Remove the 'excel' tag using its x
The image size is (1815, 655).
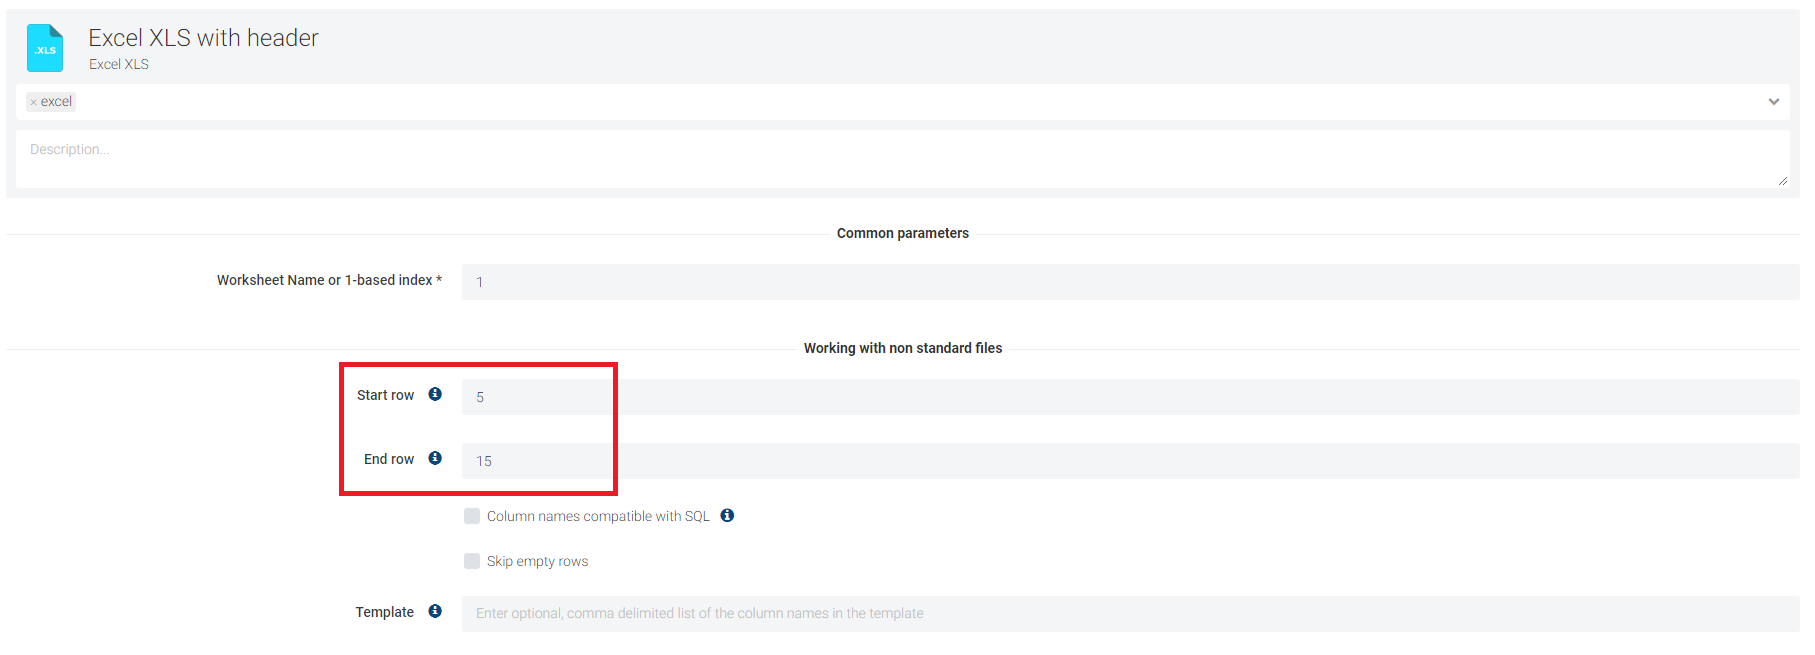click(x=33, y=102)
